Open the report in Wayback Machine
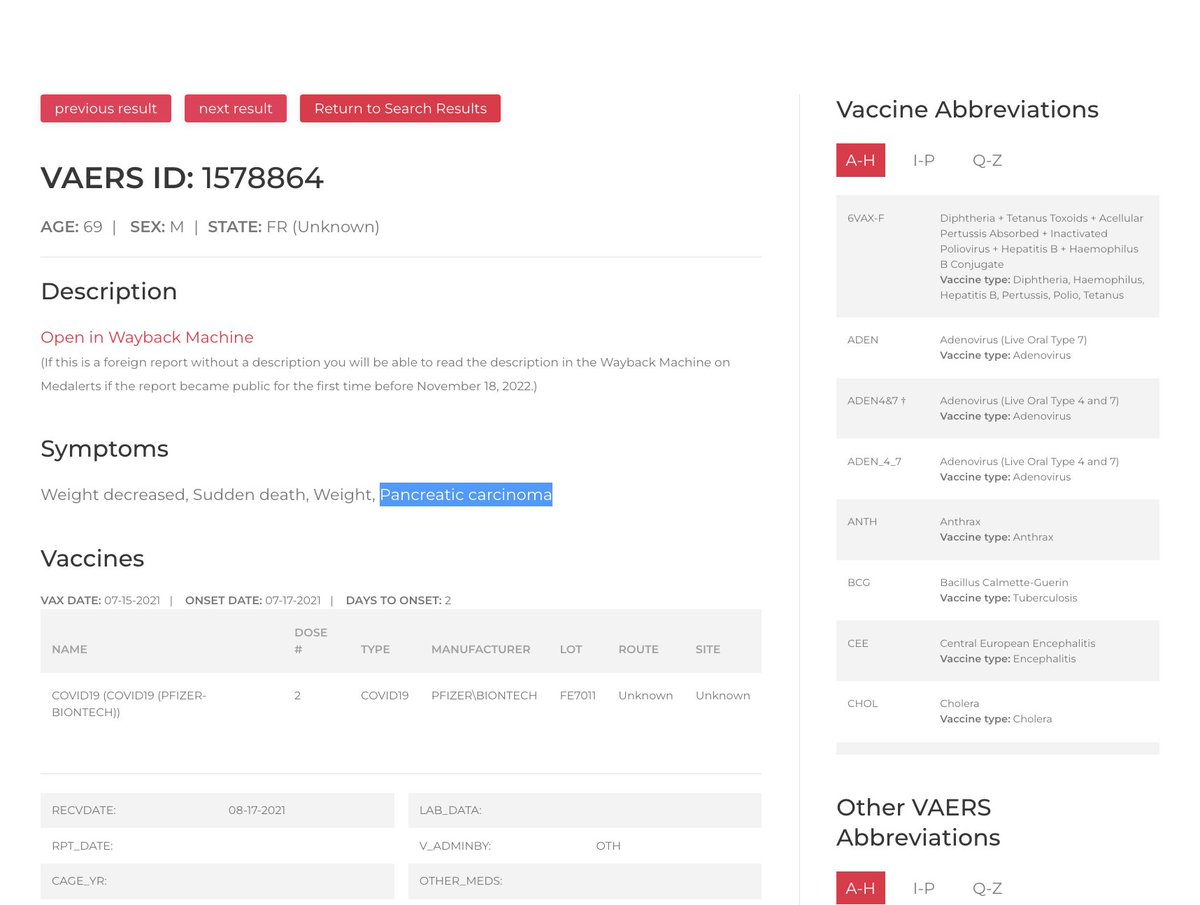 point(147,337)
